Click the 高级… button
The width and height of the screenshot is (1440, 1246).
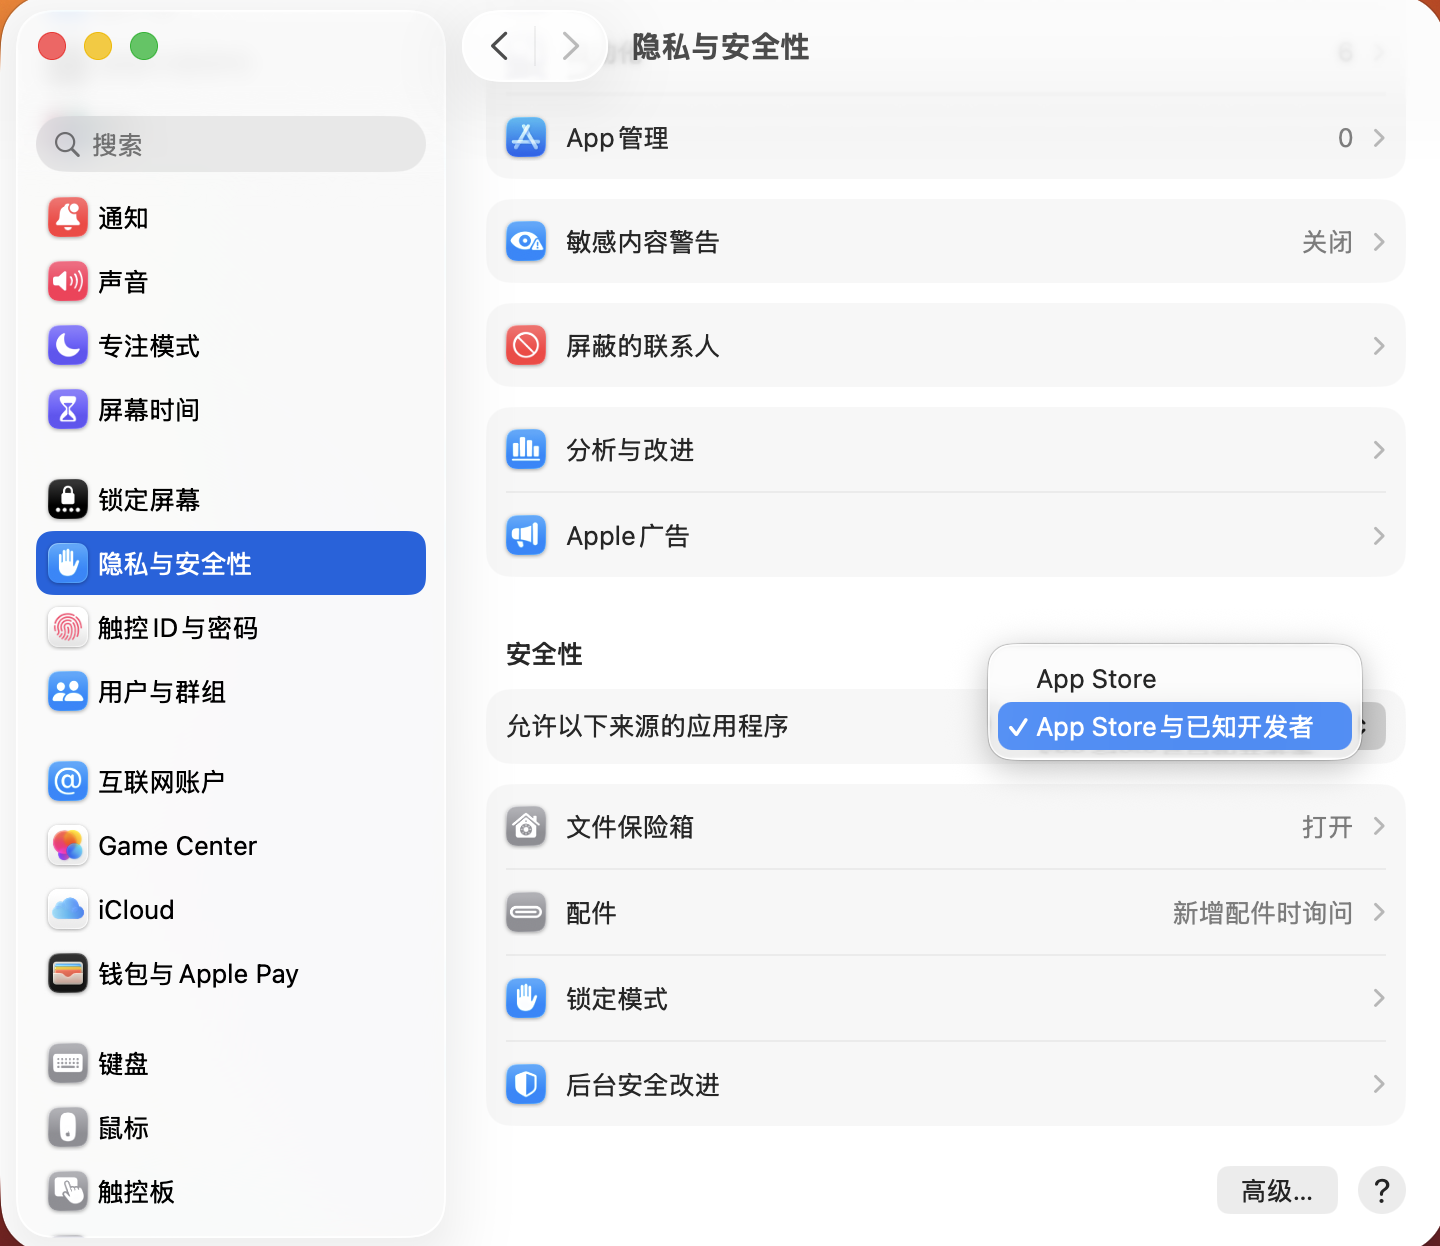1277,1191
